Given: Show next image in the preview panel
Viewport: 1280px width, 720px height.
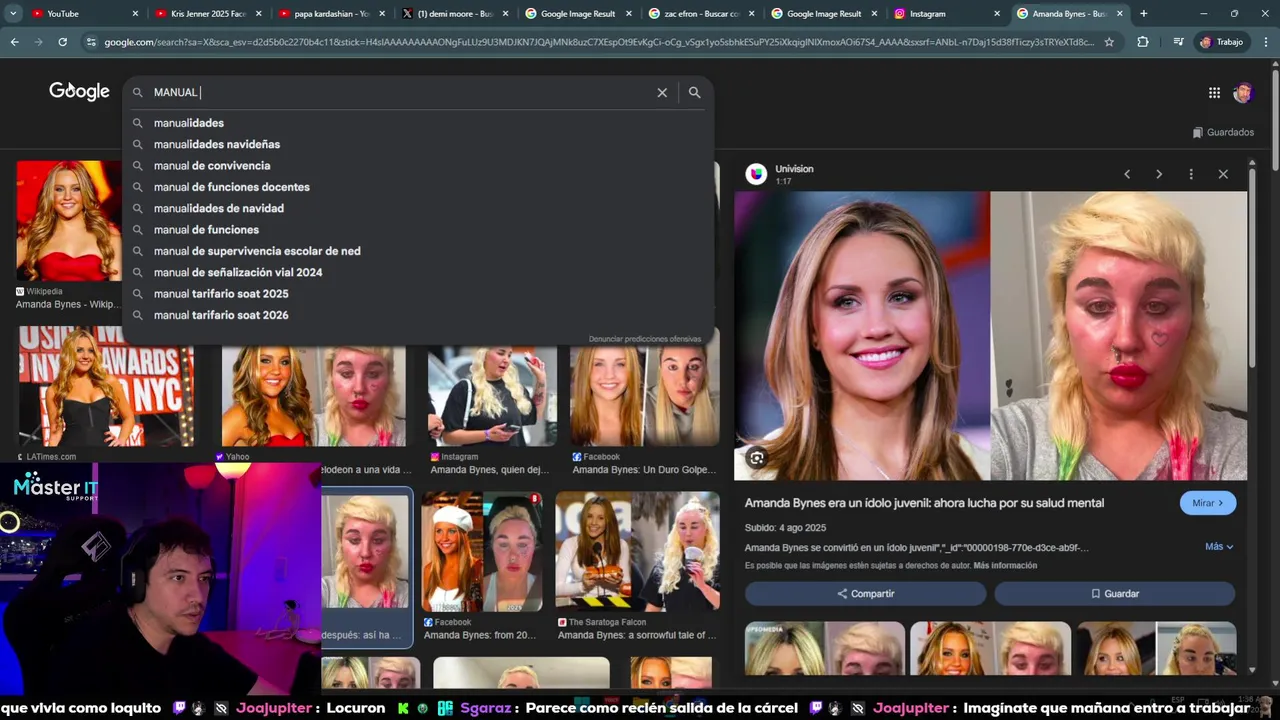Looking at the screenshot, I should (x=1159, y=174).
